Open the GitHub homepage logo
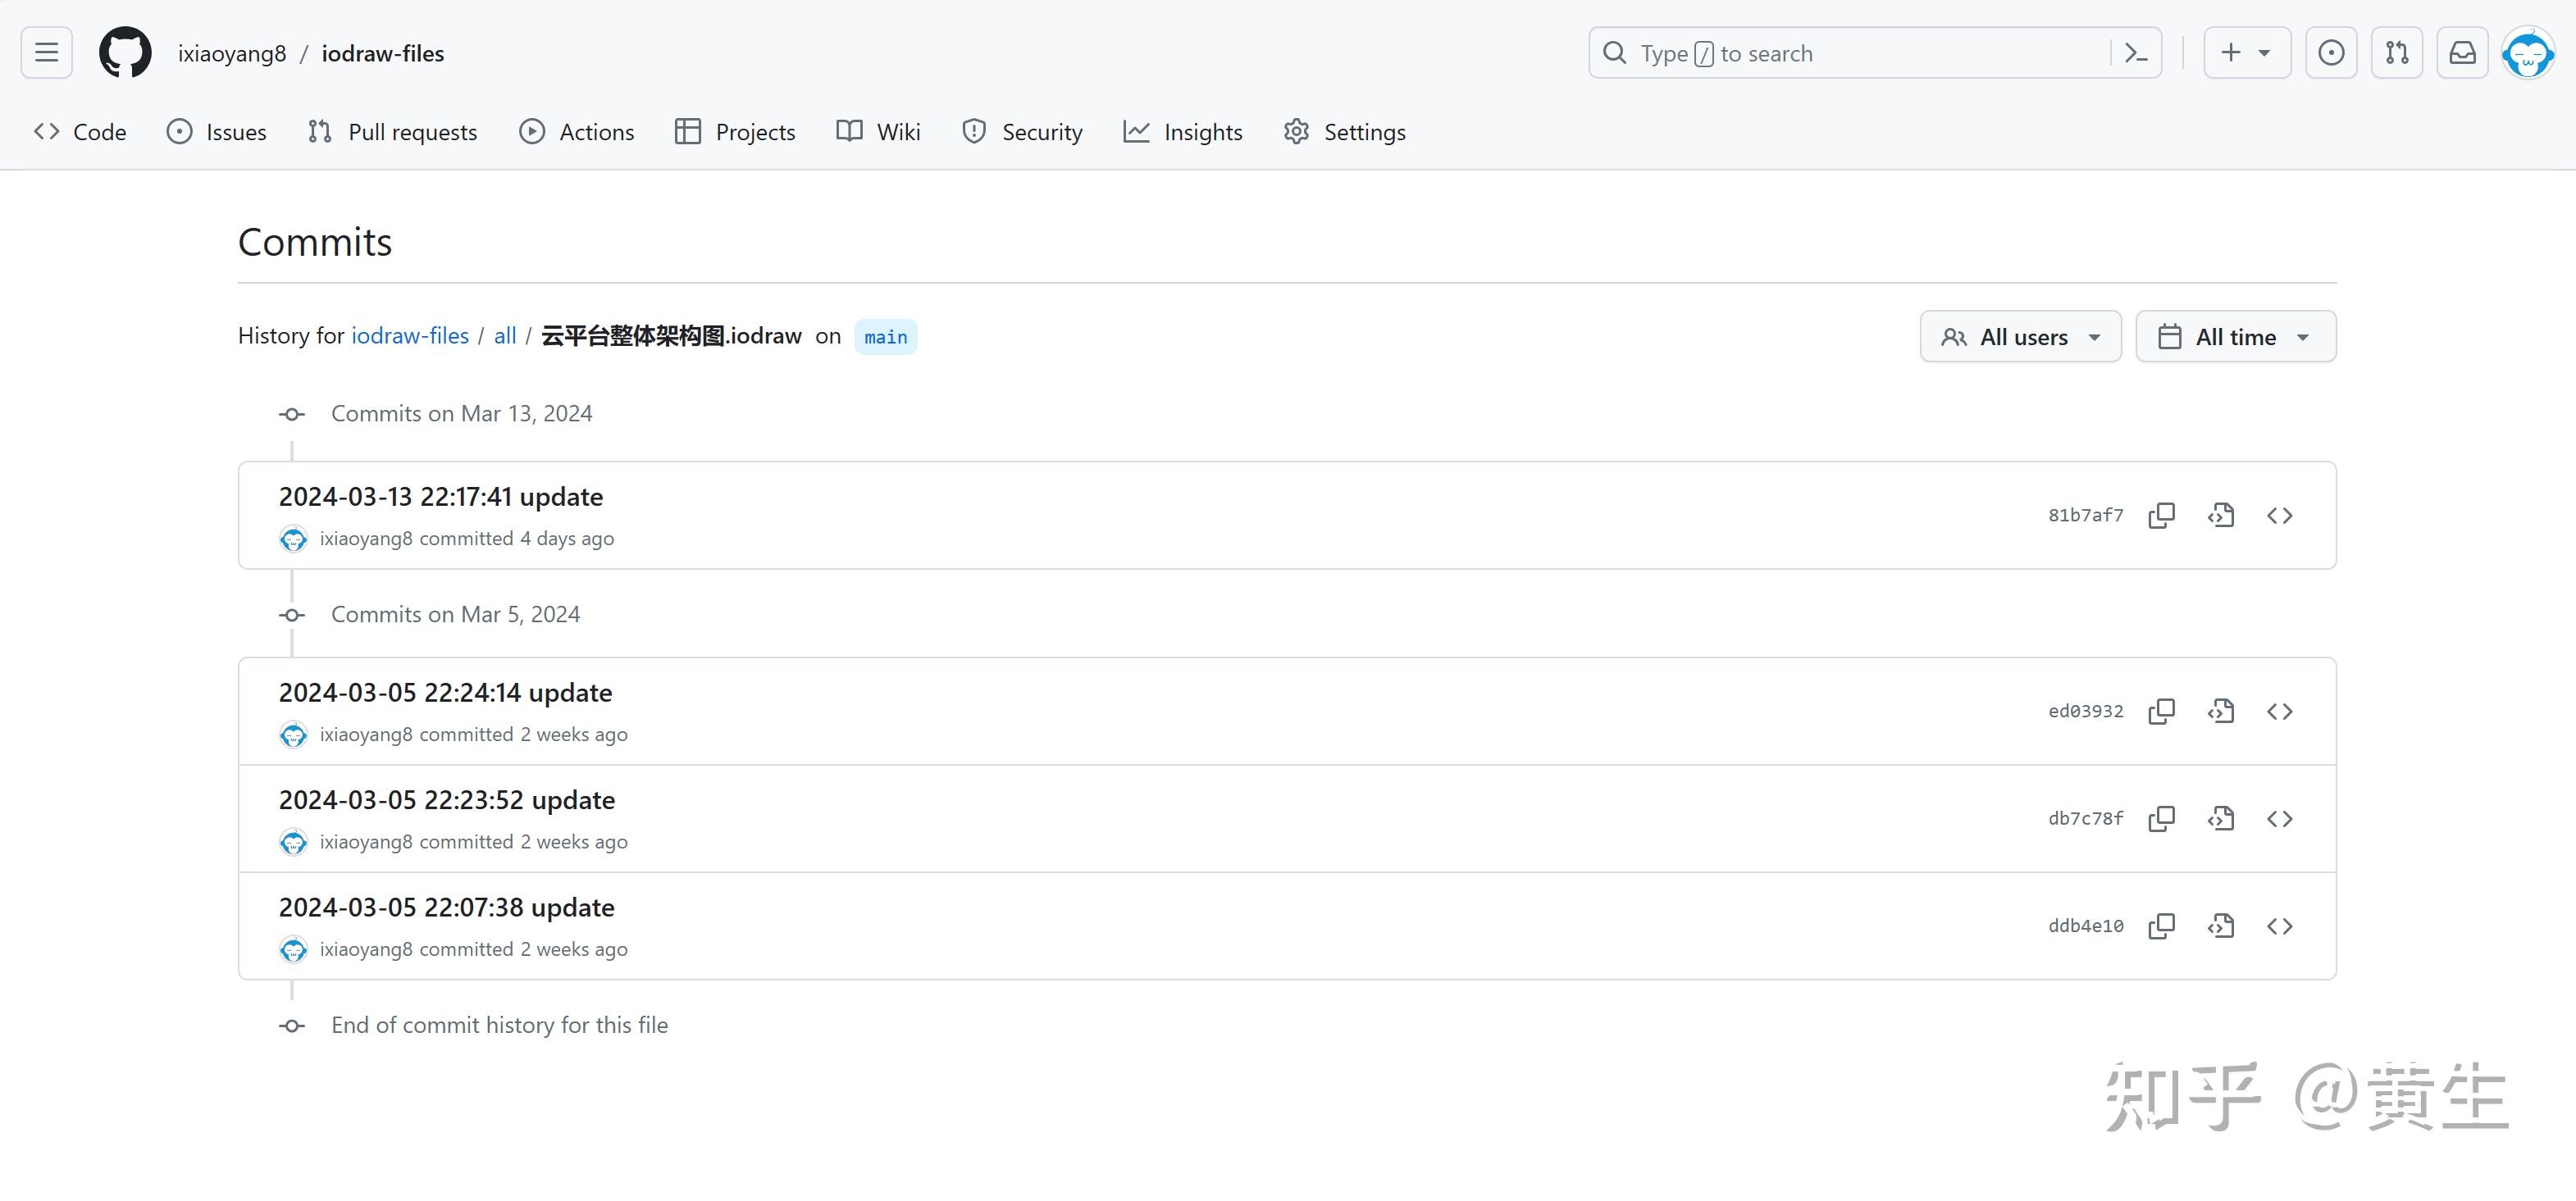The height and width of the screenshot is (1201, 2576). click(125, 52)
